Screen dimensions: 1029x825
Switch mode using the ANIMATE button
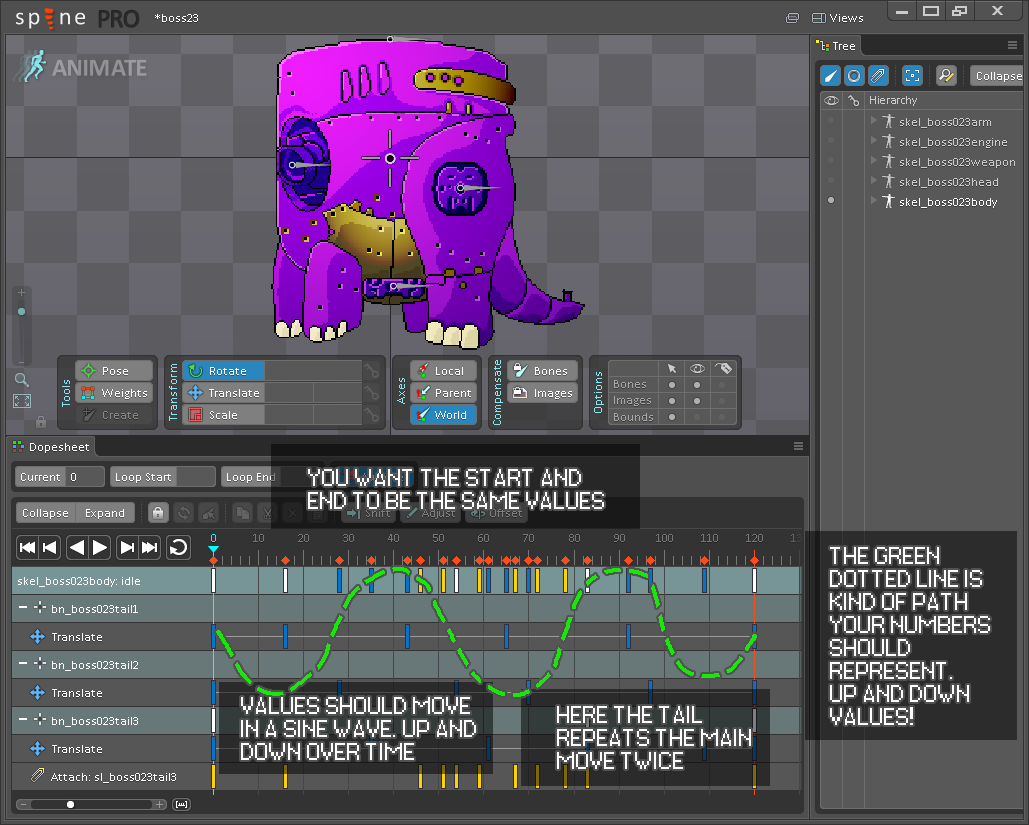pos(83,67)
